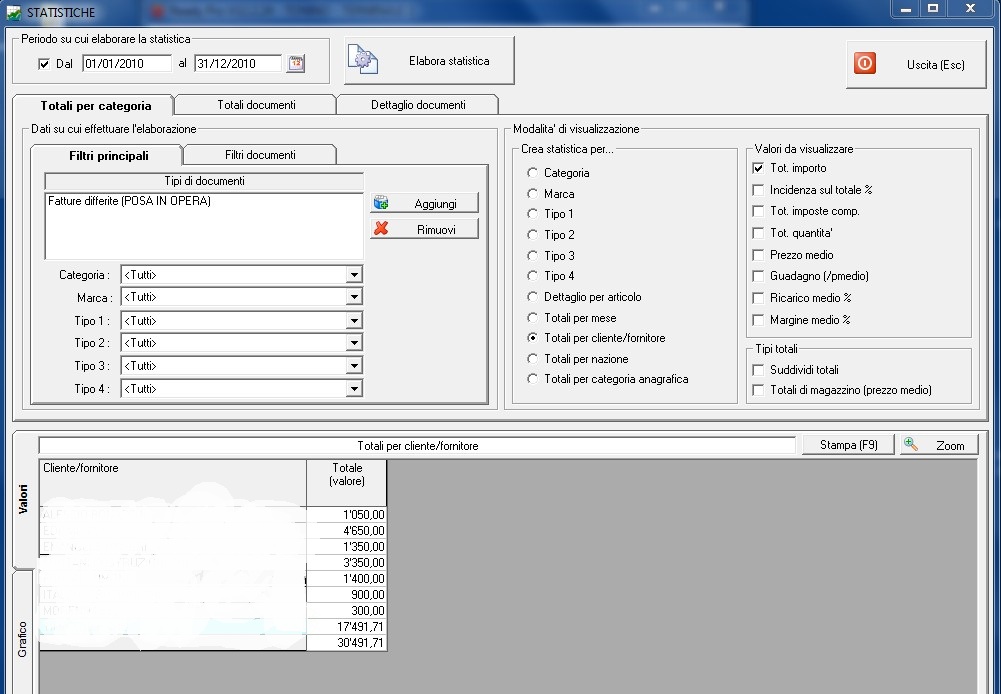Open the Filtri documenti tab
Viewport: 1001px width, 694px height.
click(x=260, y=155)
